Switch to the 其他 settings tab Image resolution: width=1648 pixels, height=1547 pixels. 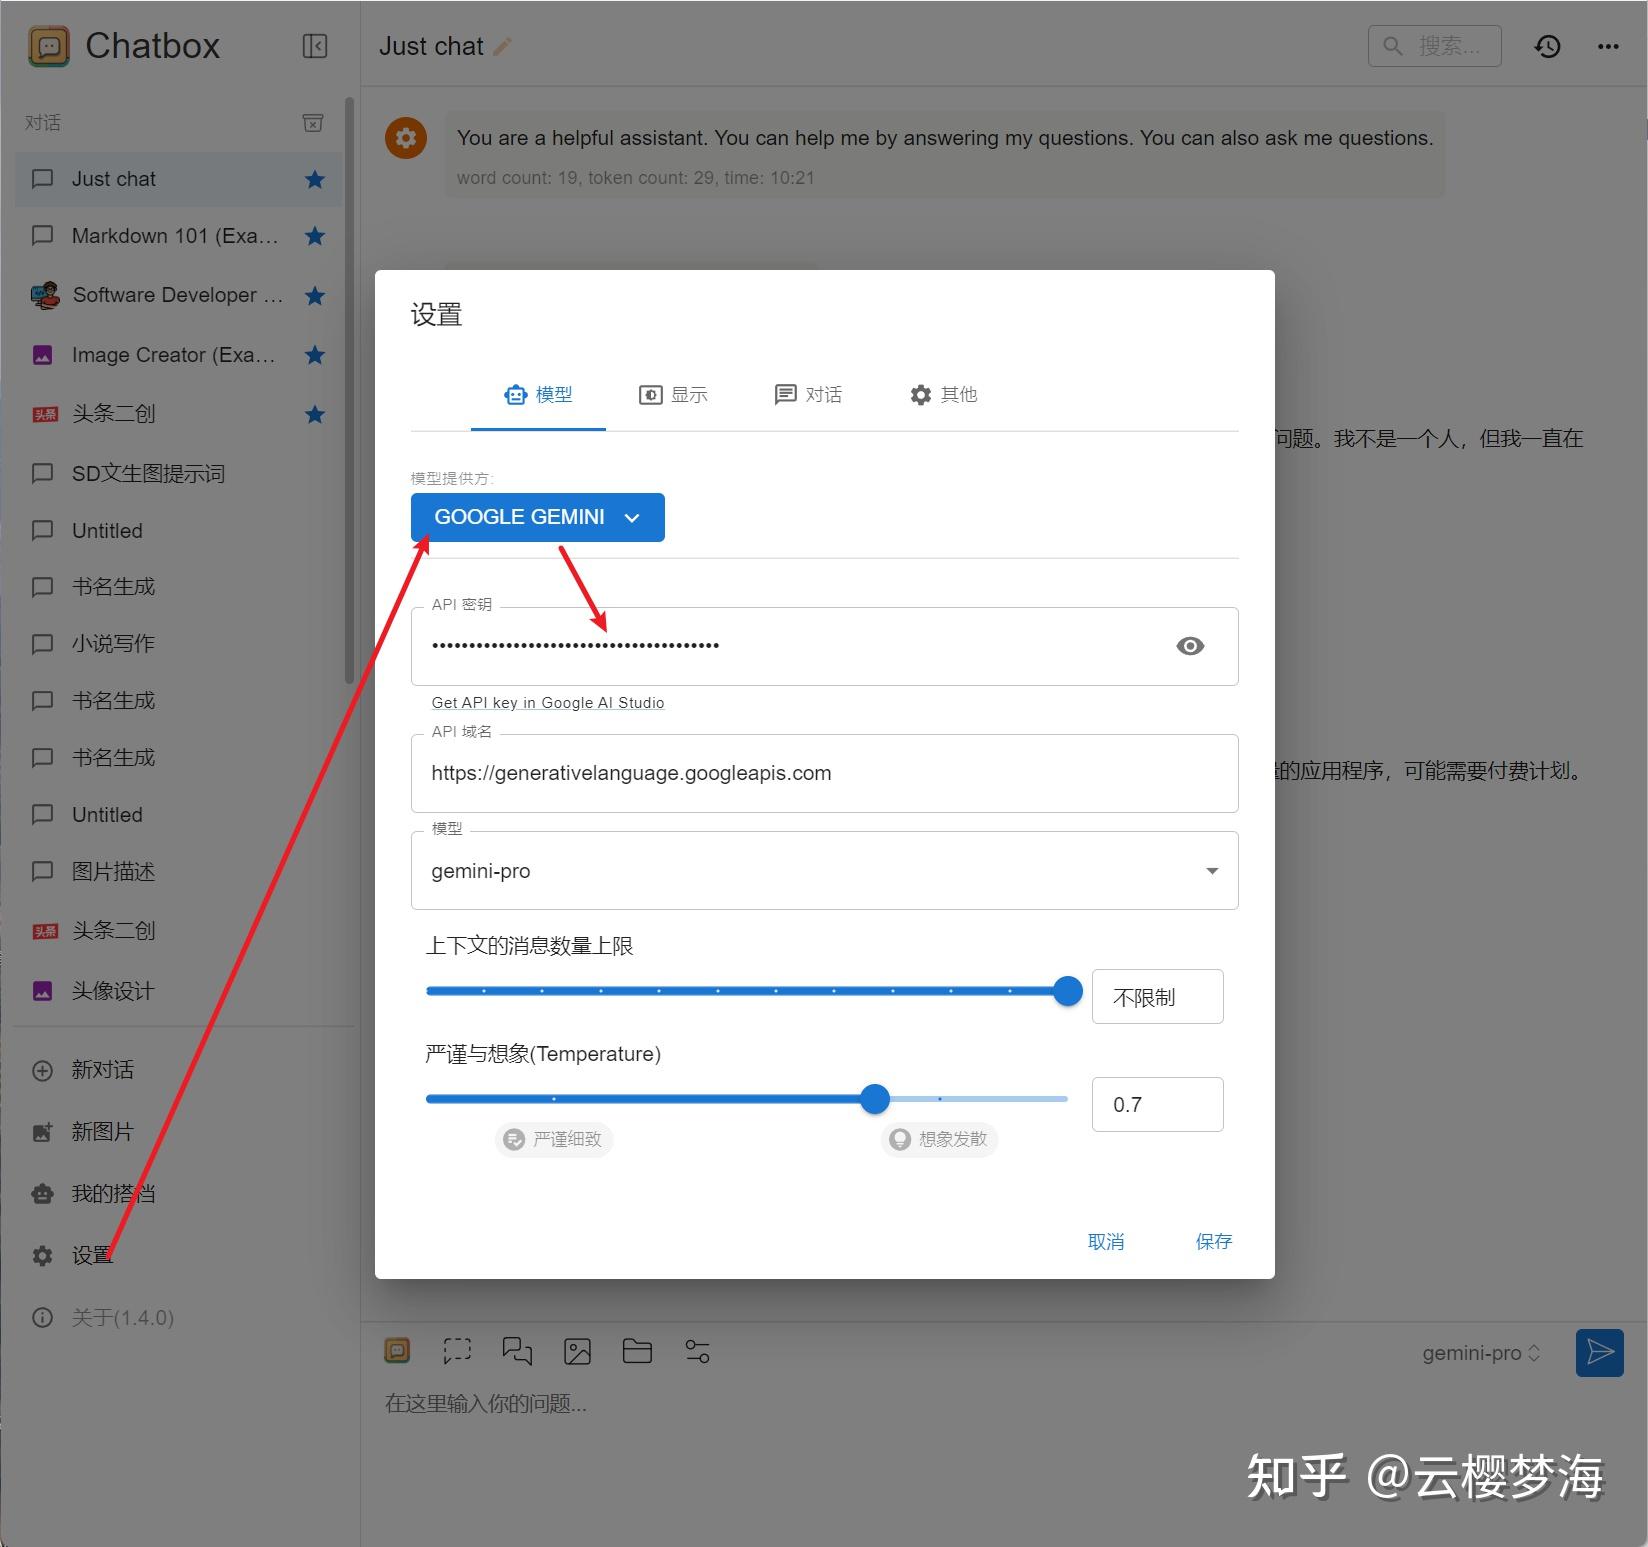[942, 394]
